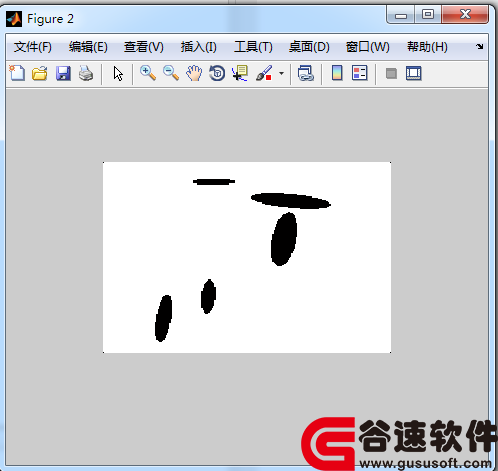Expand the Brush color dropdown arrow
This screenshot has height=471, width=498.
coord(281,73)
